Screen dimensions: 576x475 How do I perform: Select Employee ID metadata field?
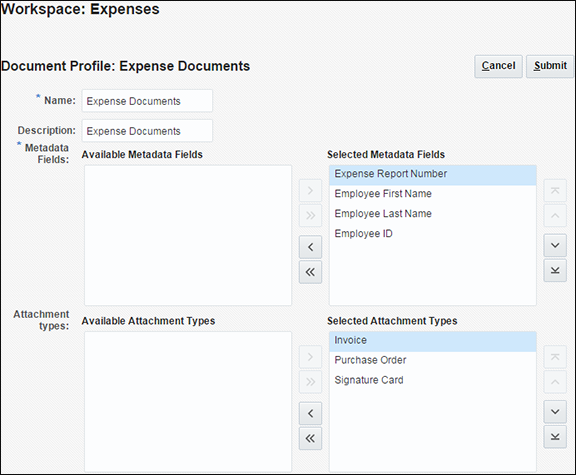point(433,234)
